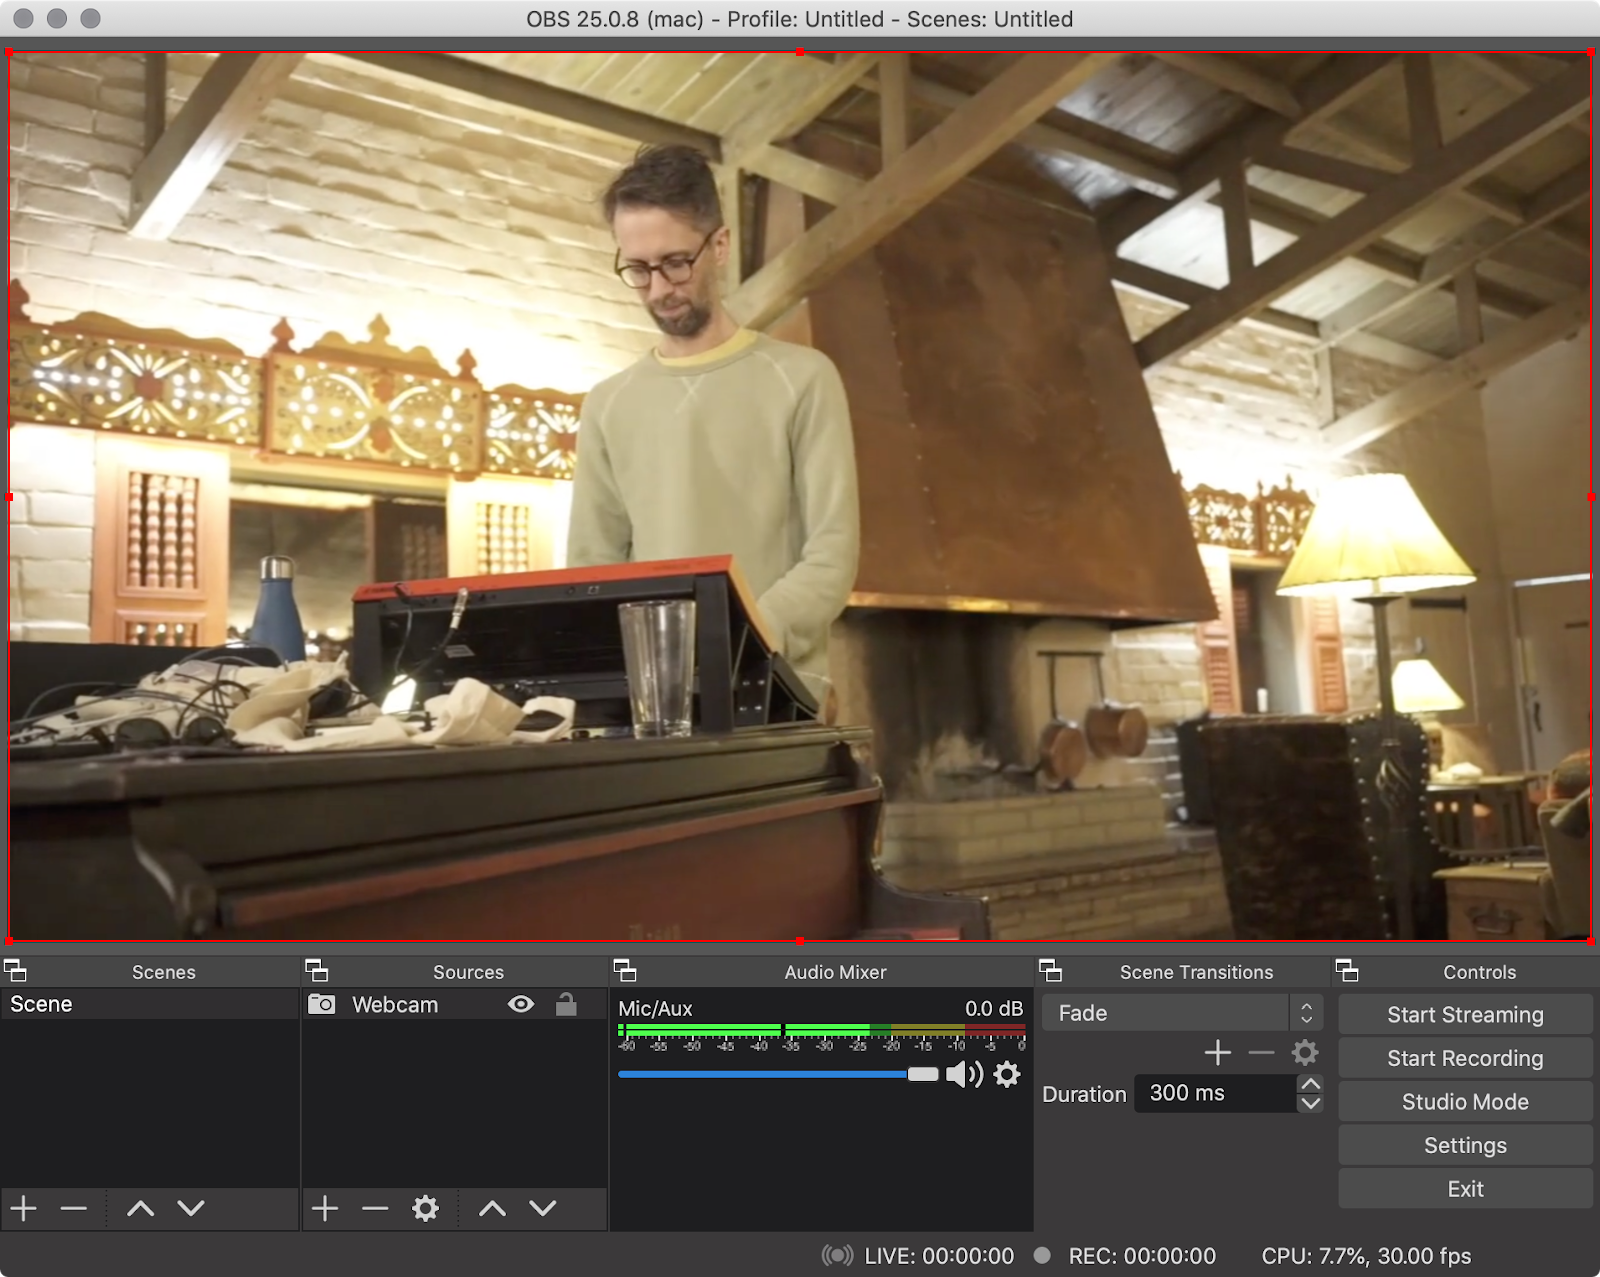Click Start Recording
The height and width of the screenshot is (1277, 1600).
pyautogui.click(x=1465, y=1058)
